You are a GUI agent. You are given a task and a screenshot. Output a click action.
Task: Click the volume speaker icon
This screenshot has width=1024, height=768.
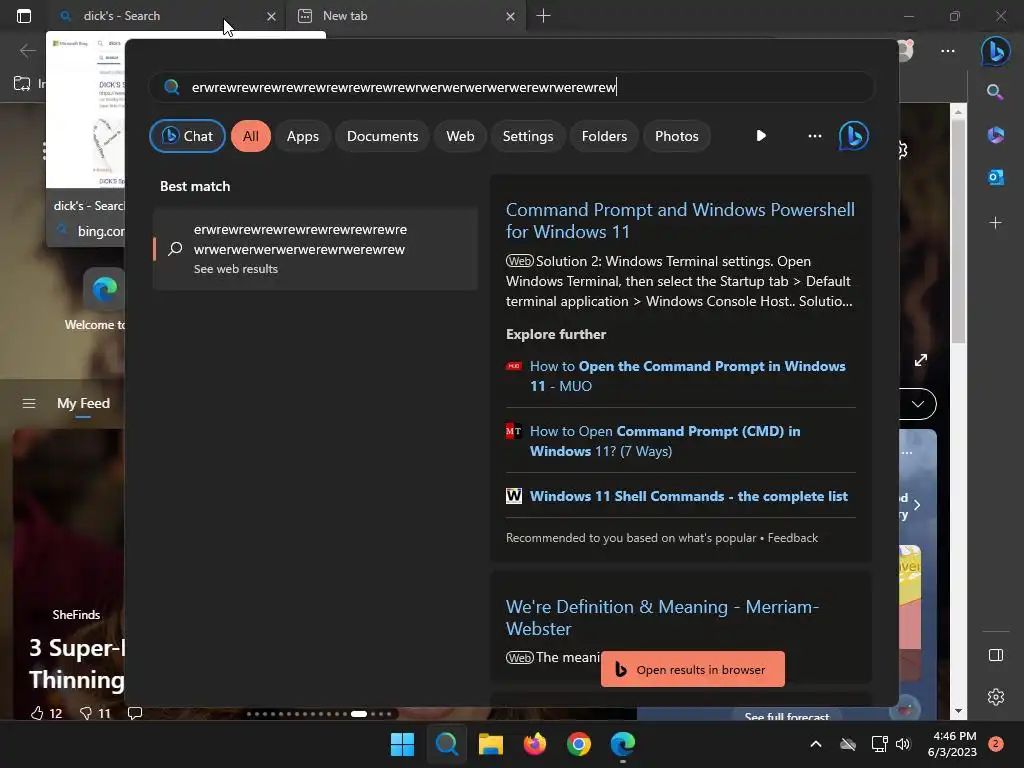coord(903,744)
